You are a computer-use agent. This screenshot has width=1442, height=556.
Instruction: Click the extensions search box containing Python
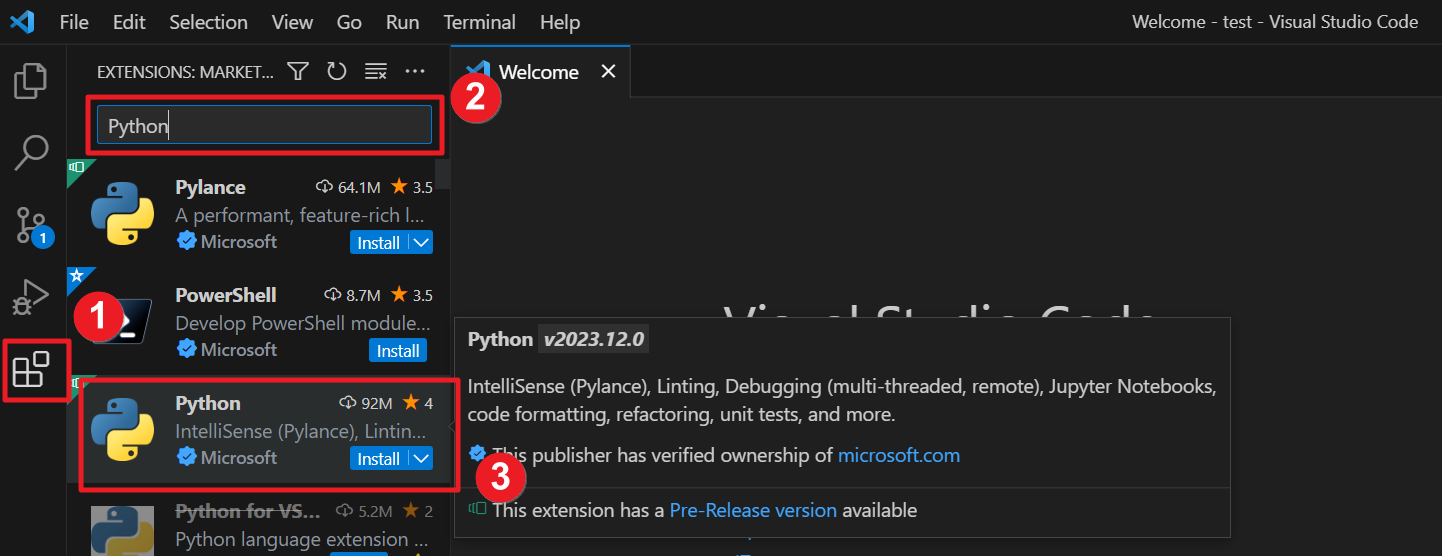265,126
